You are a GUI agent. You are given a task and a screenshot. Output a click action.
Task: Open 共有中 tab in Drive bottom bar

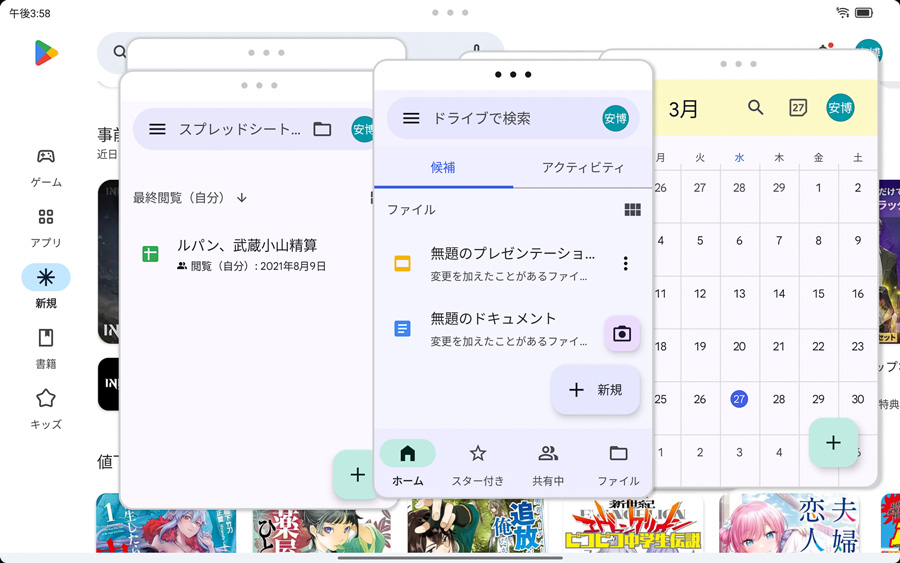548,465
